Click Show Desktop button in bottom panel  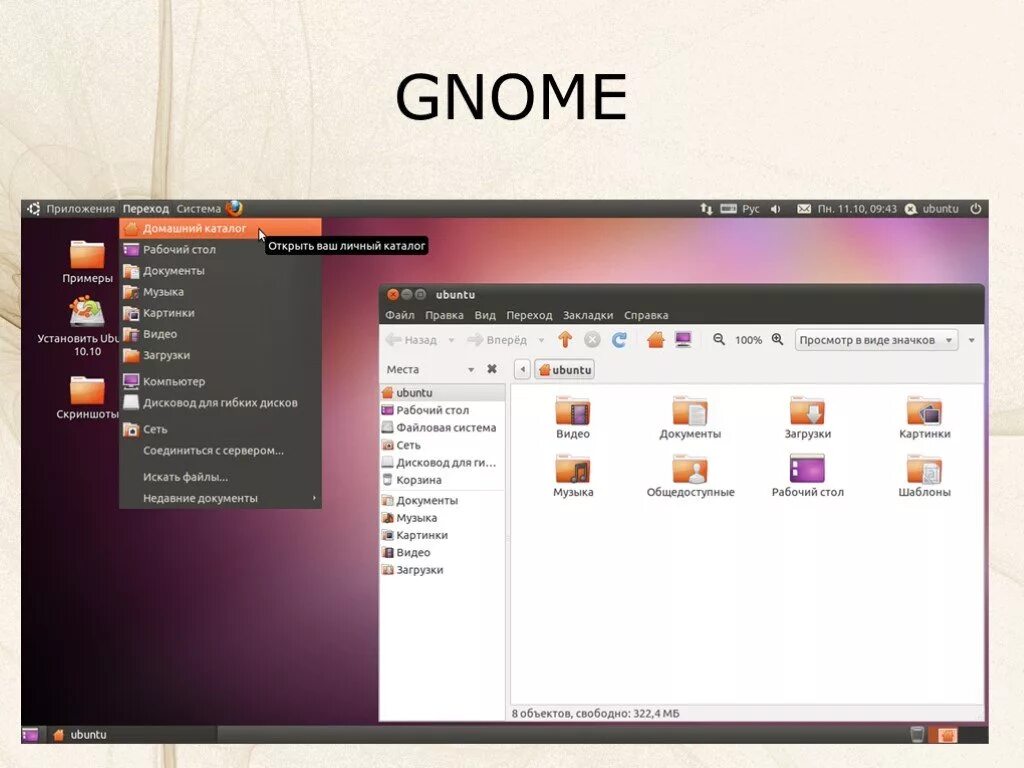pyautogui.click(x=30, y=735)
